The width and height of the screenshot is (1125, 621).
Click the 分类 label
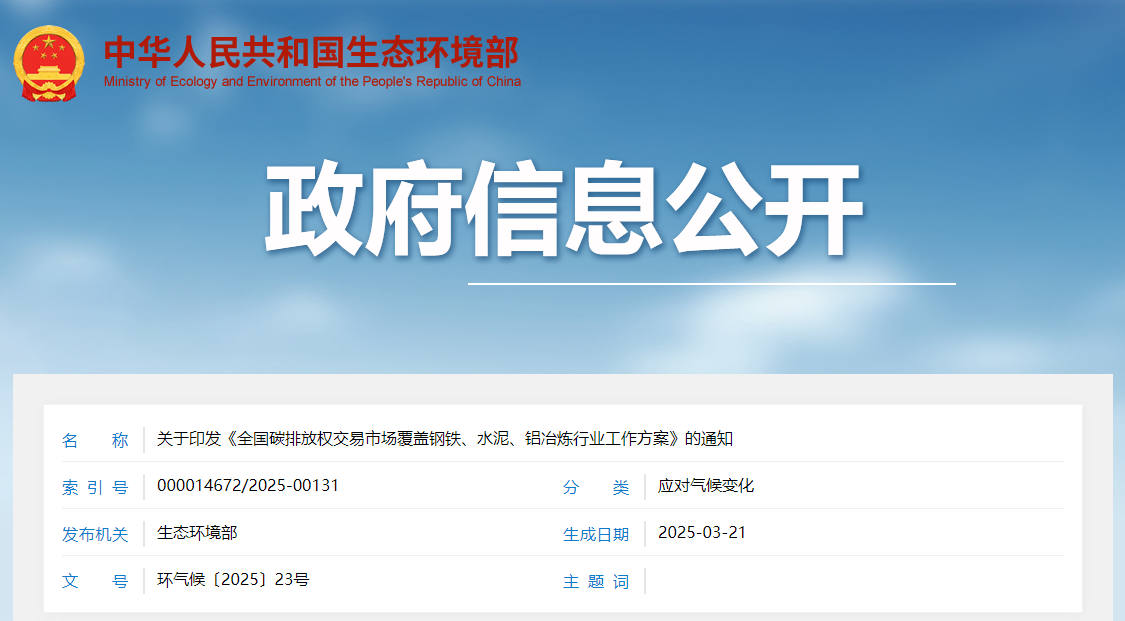point(596,488)
